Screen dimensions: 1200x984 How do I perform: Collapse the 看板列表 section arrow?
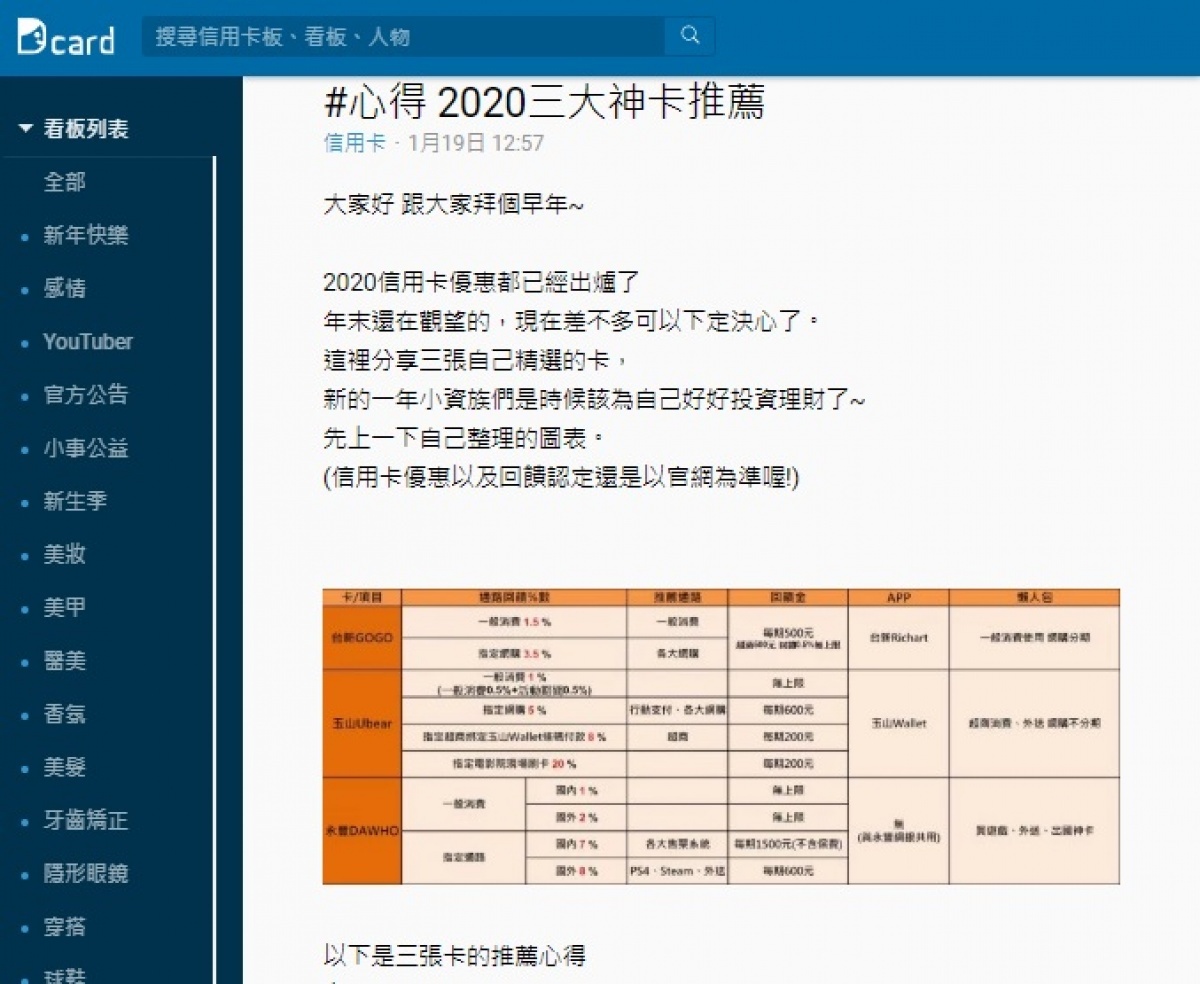[26, 129]
